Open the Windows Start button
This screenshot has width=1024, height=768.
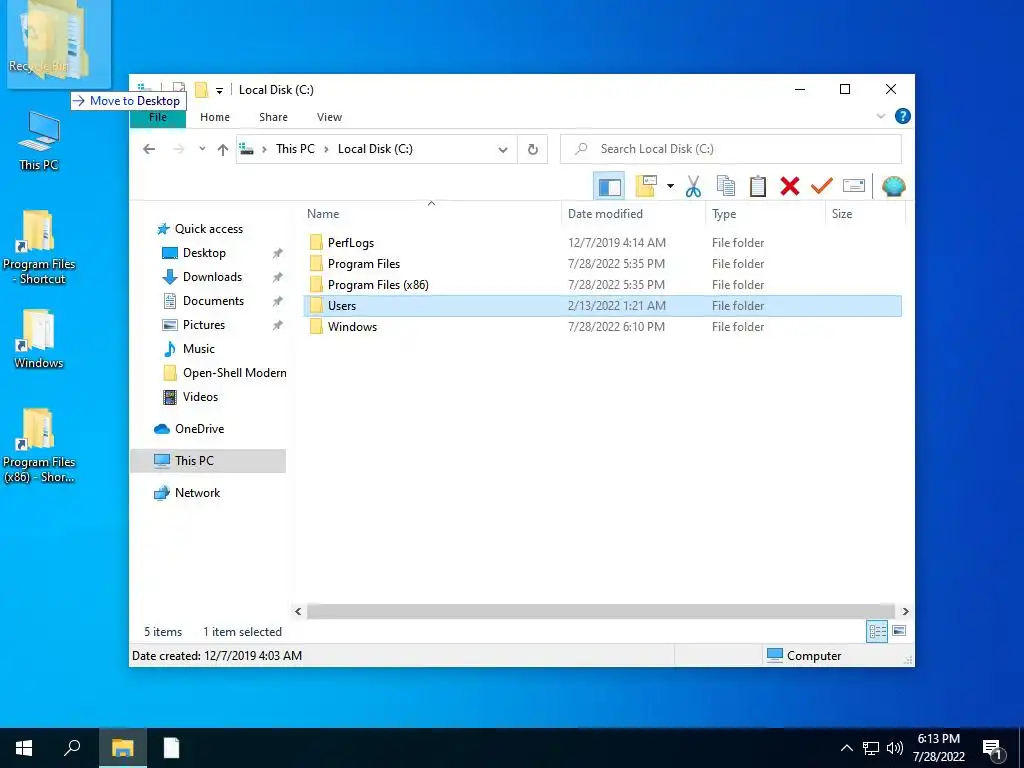pyautogui.click(x=24, y=748)
